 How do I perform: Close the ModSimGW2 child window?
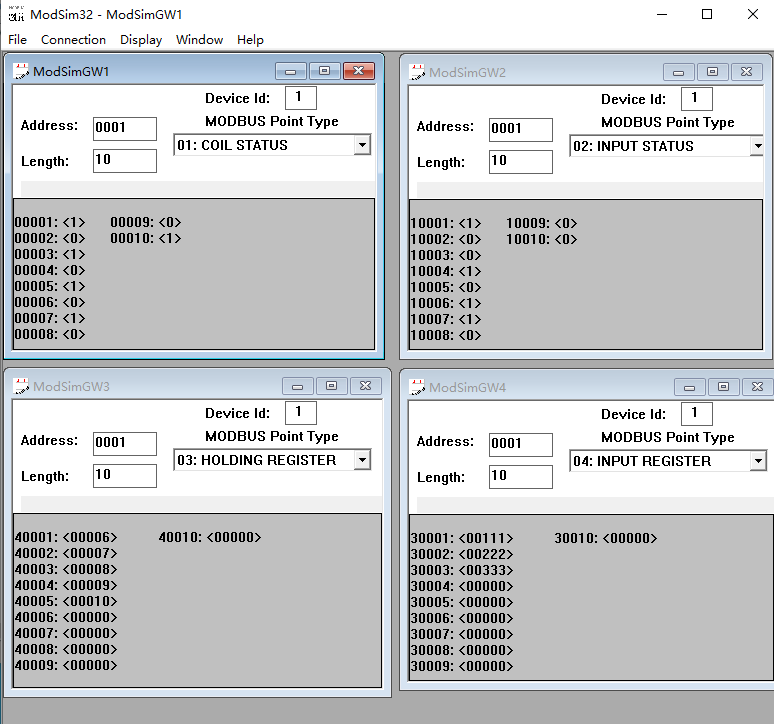[x=747, y=73]
